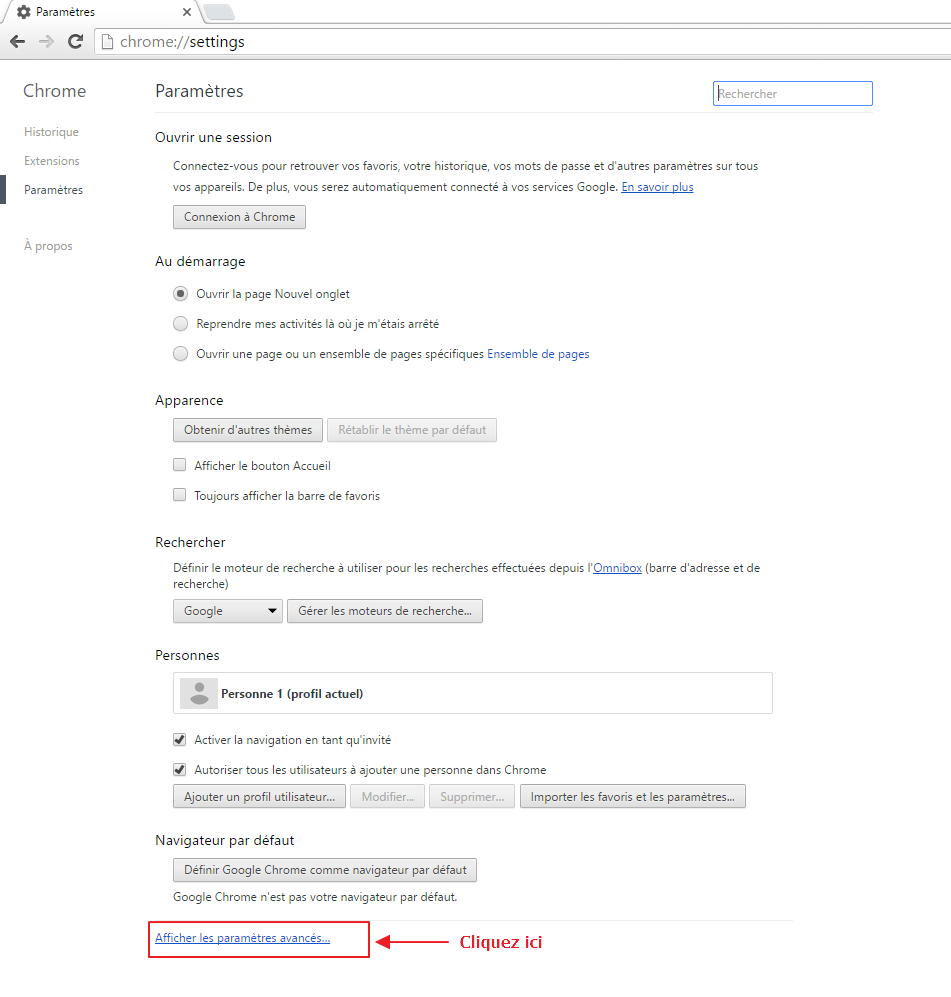
Task: Click the Personne 1 profile avatar
Action: point(199,693)
